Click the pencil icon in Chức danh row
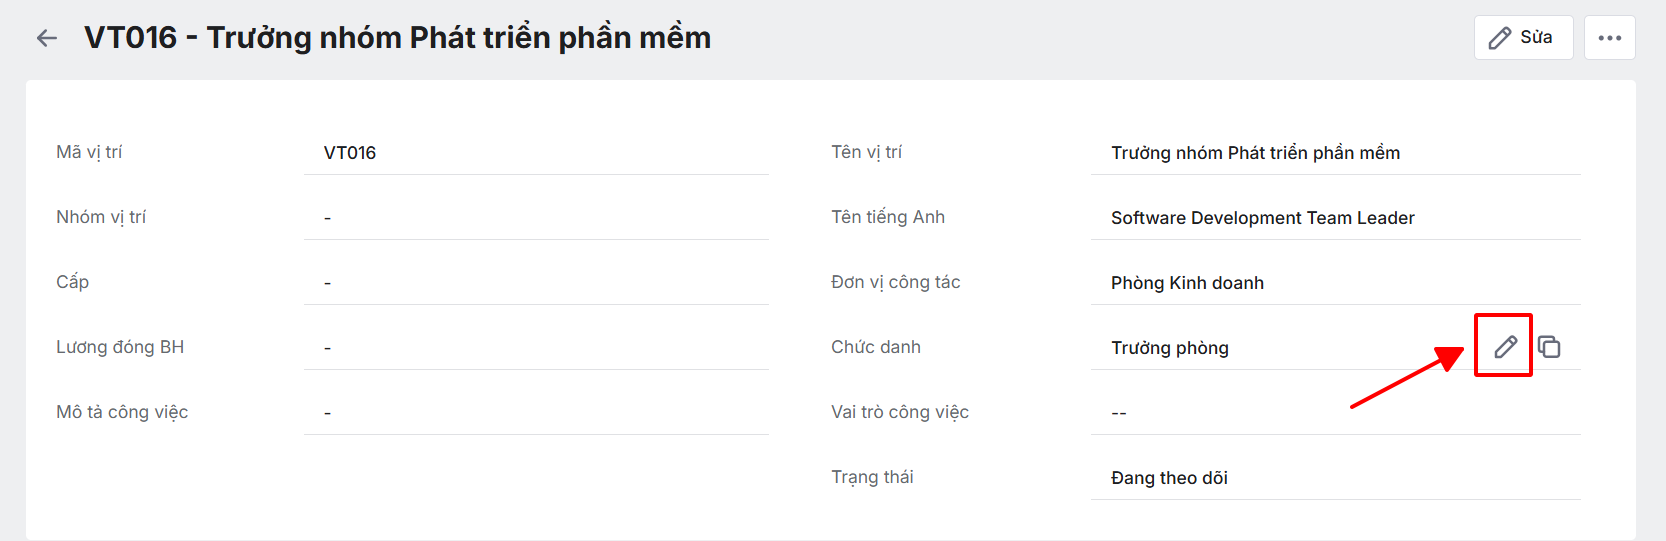This screenshot has height=541, width=1666. (1505, 347)
